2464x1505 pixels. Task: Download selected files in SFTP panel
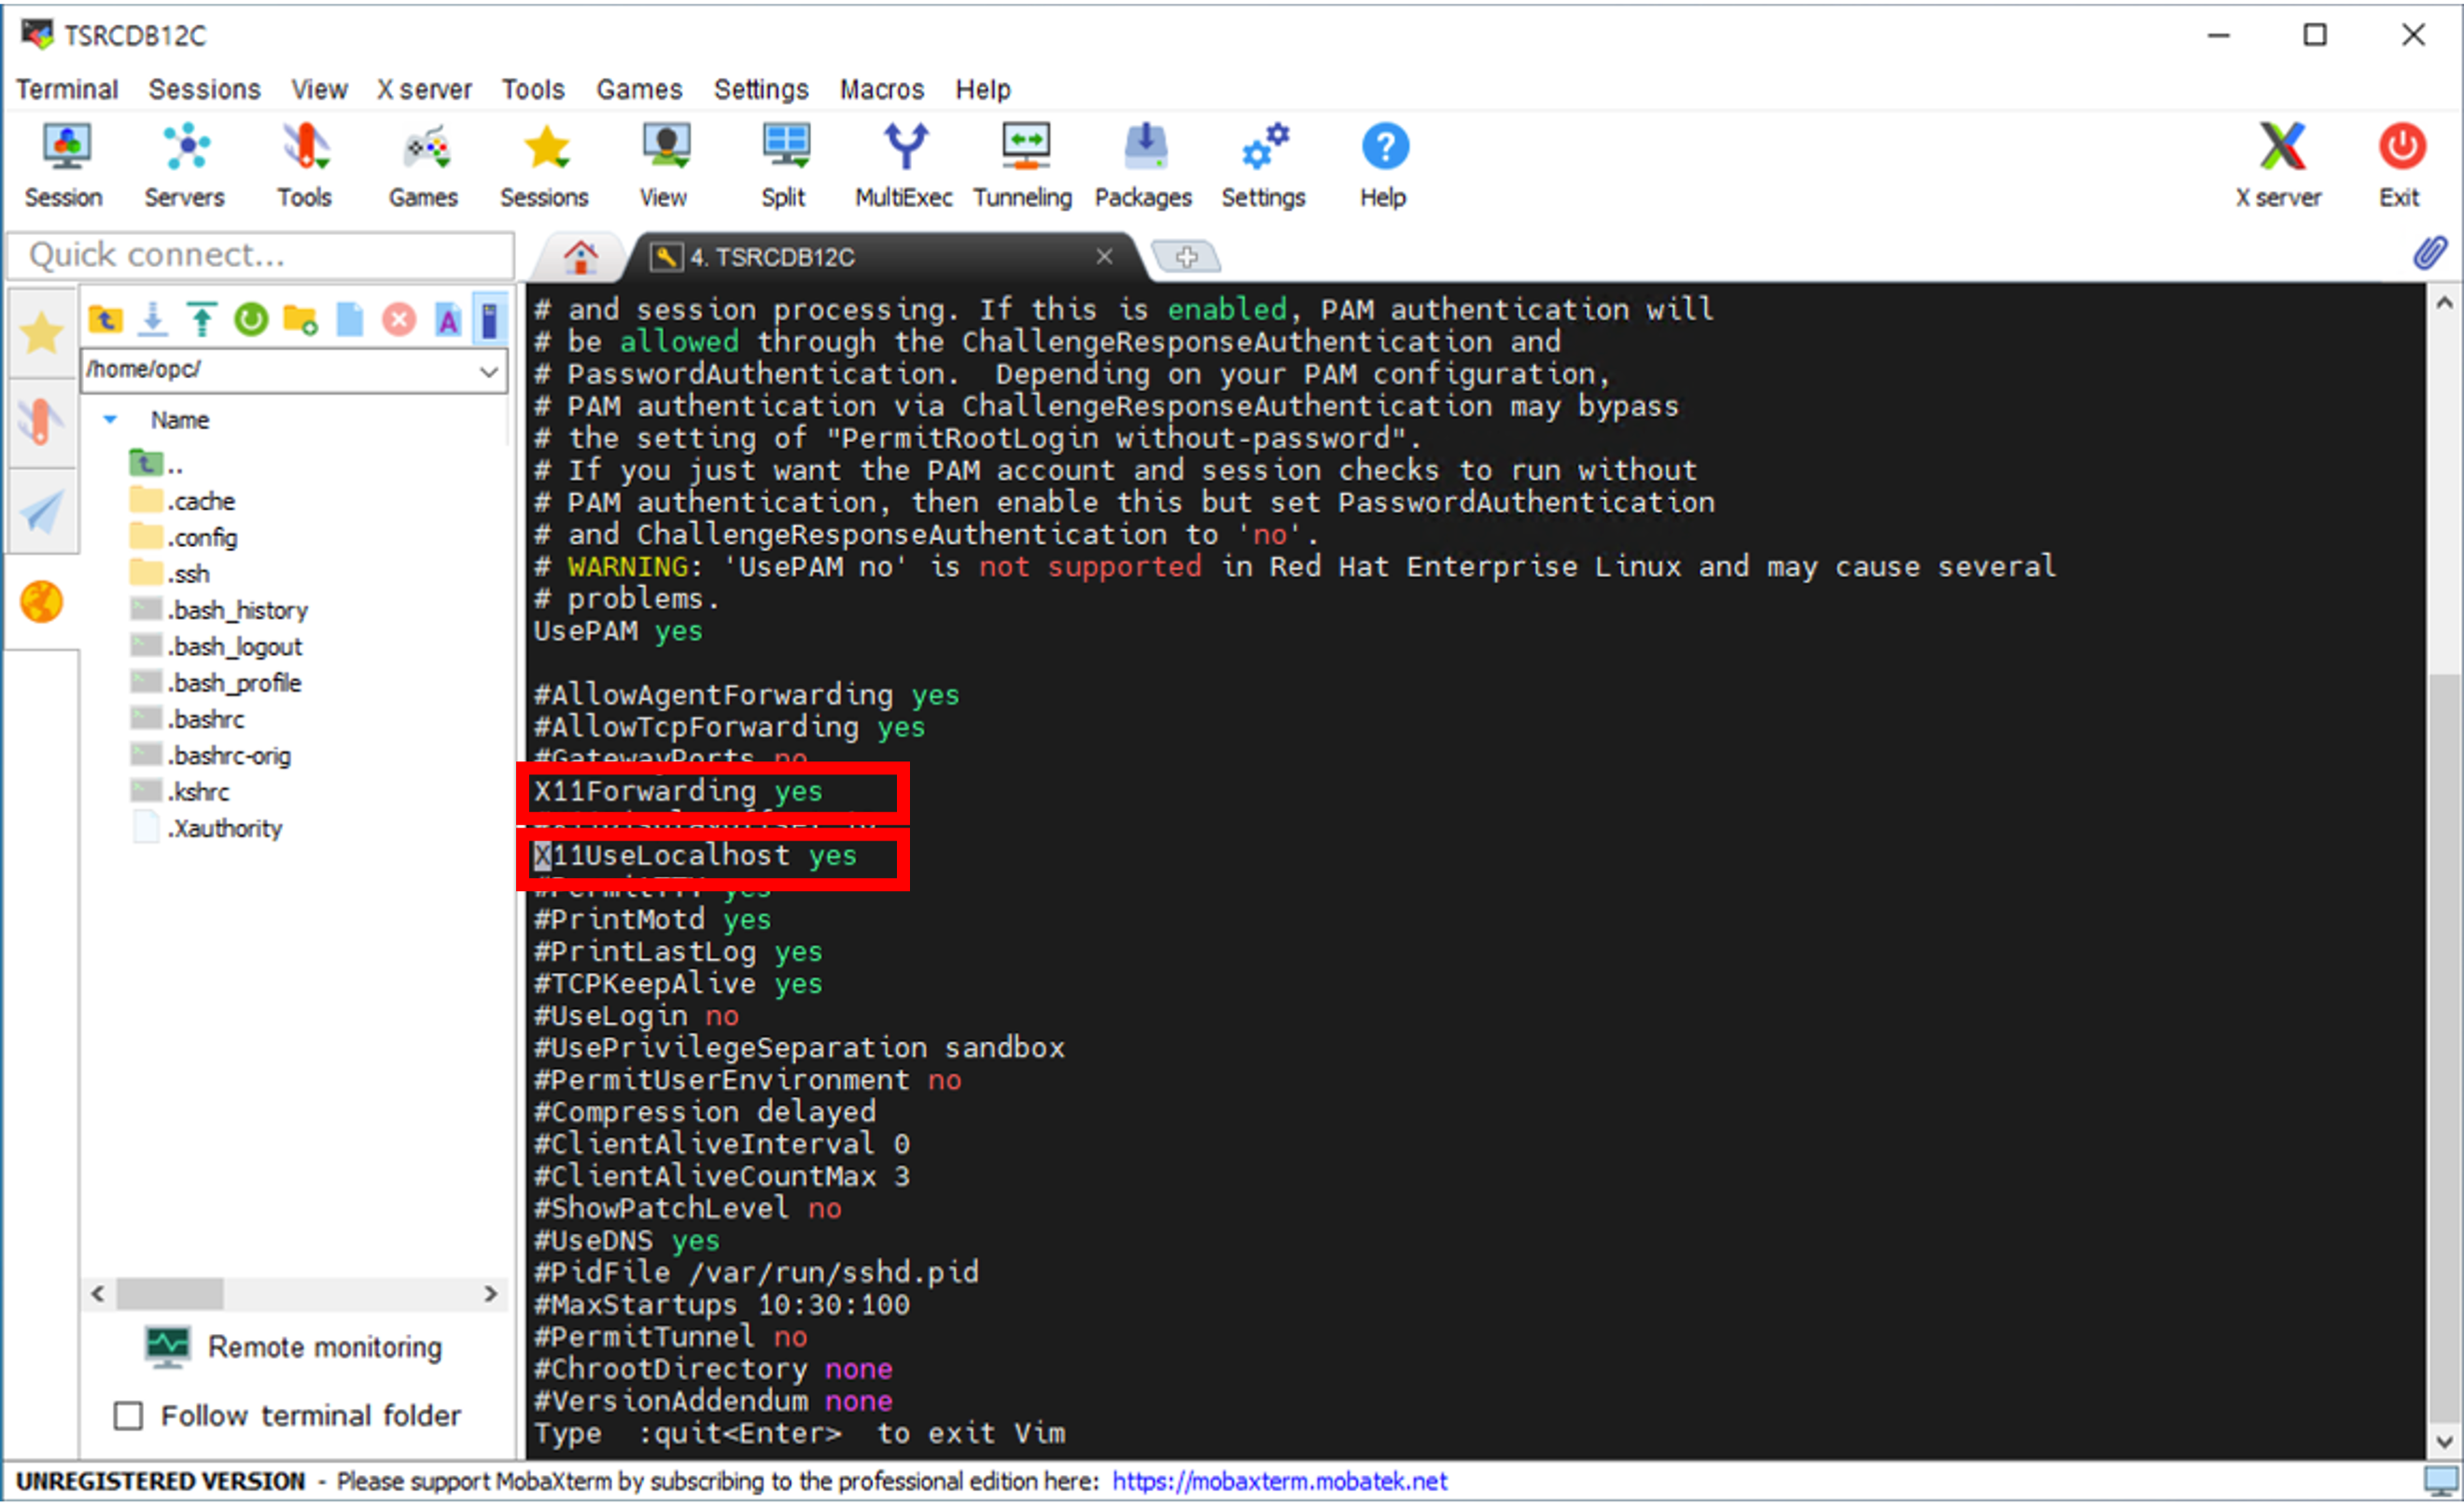(153, 320)
